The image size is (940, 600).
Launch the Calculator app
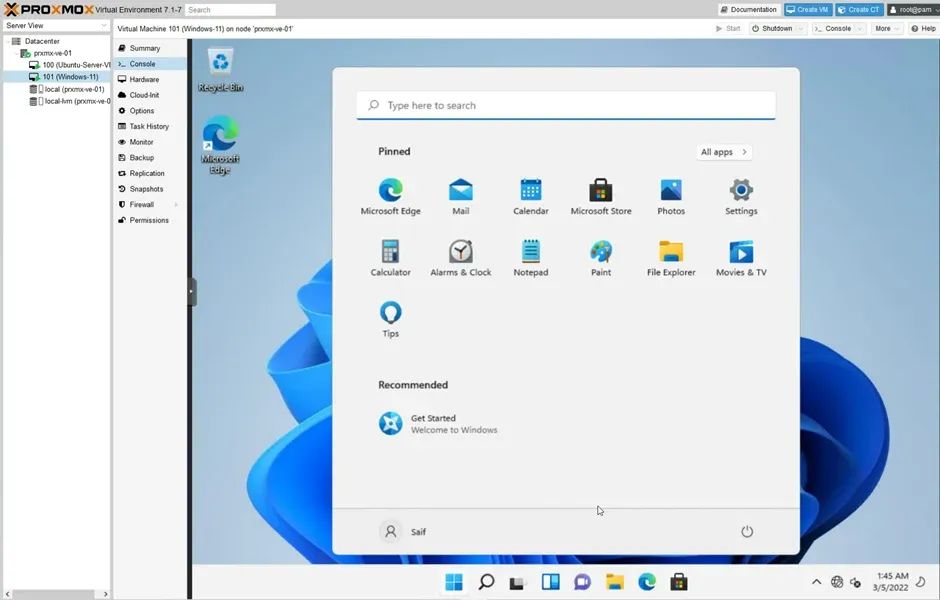click(x=390, y=252)
